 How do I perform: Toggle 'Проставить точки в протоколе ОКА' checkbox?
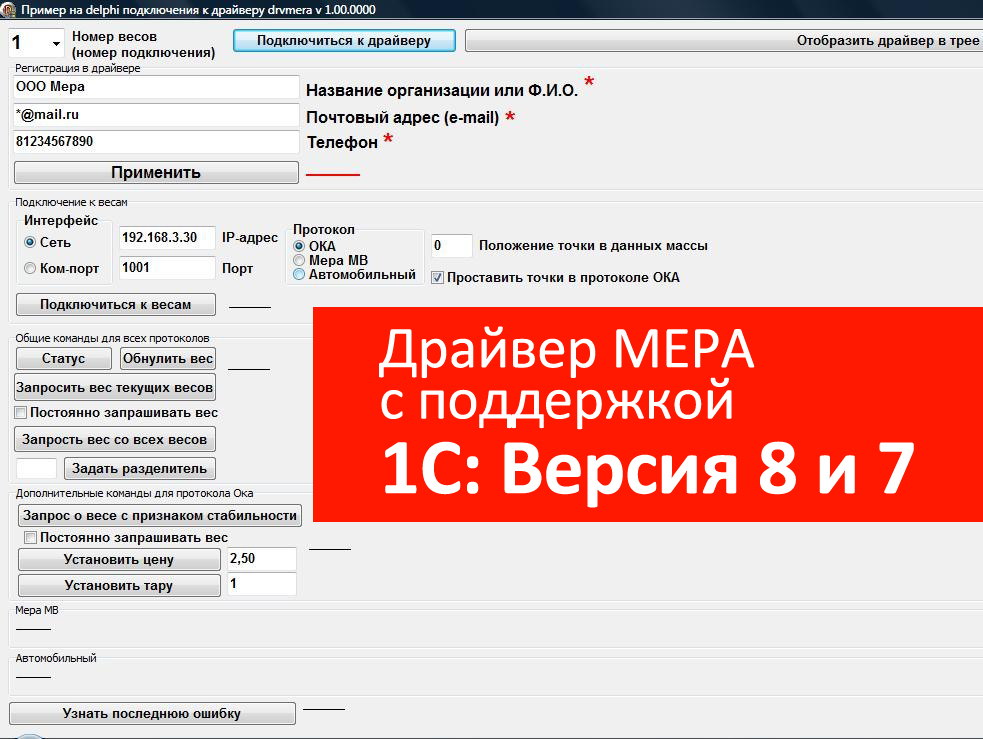pyautogui.click(x=437, y=277)
